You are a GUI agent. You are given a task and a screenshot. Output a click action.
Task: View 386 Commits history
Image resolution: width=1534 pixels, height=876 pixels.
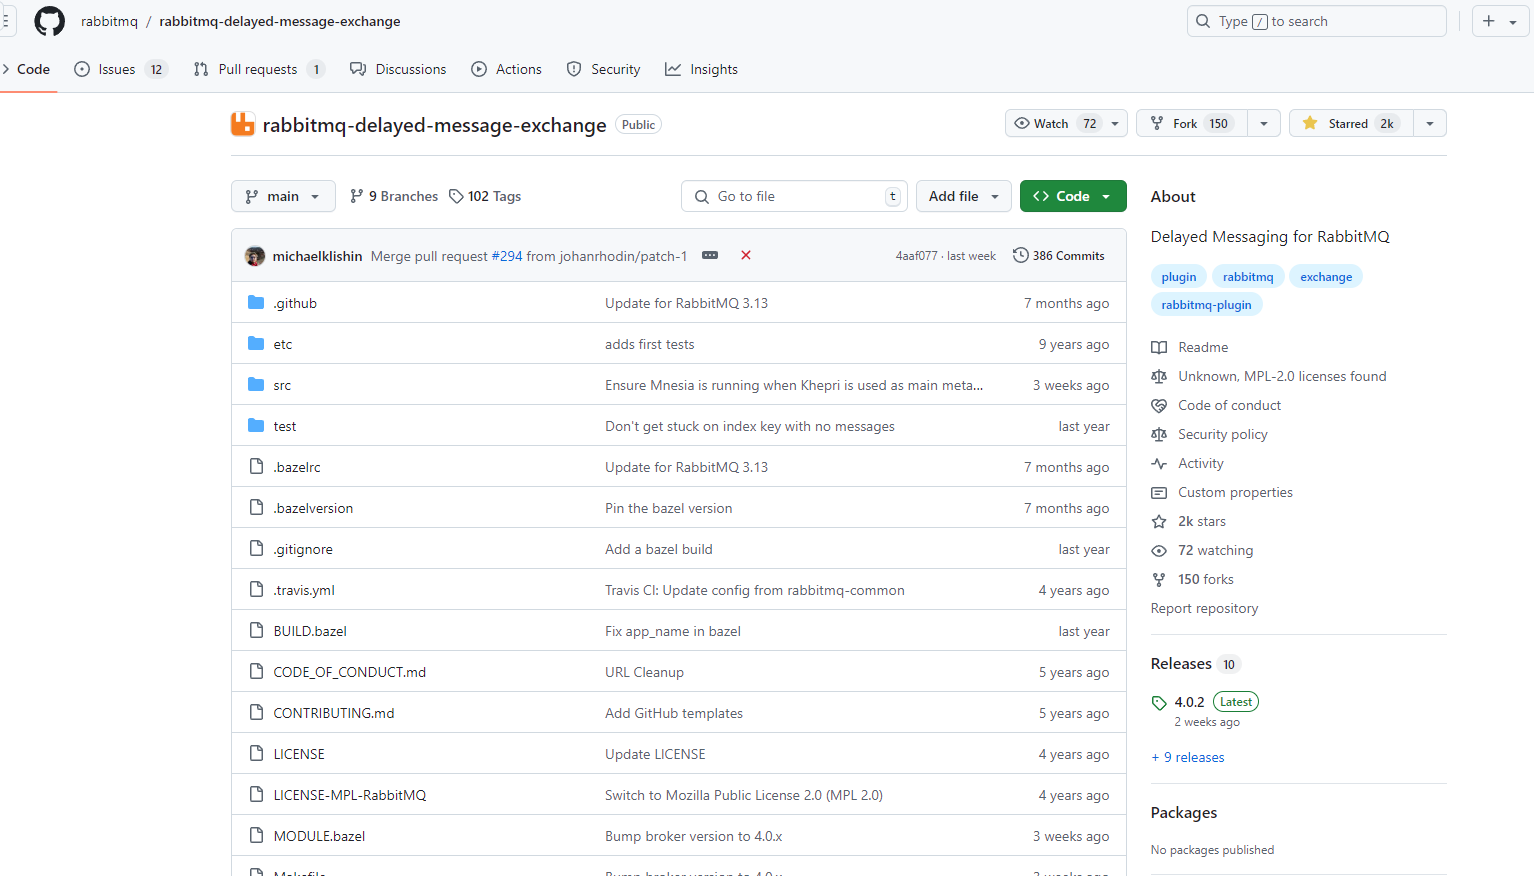pos(1058,255)
